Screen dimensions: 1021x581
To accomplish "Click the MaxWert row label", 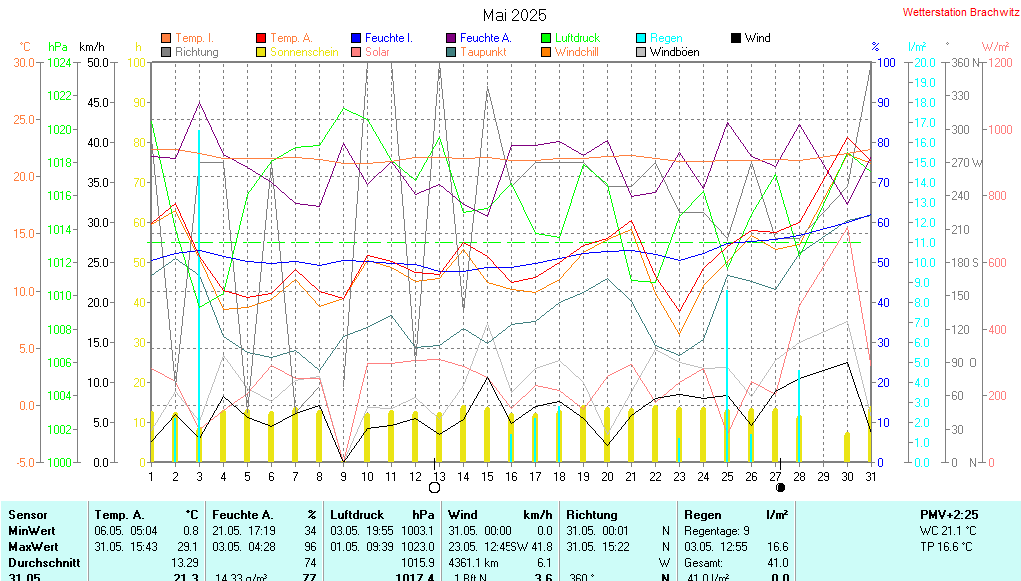I will [31, 547].
